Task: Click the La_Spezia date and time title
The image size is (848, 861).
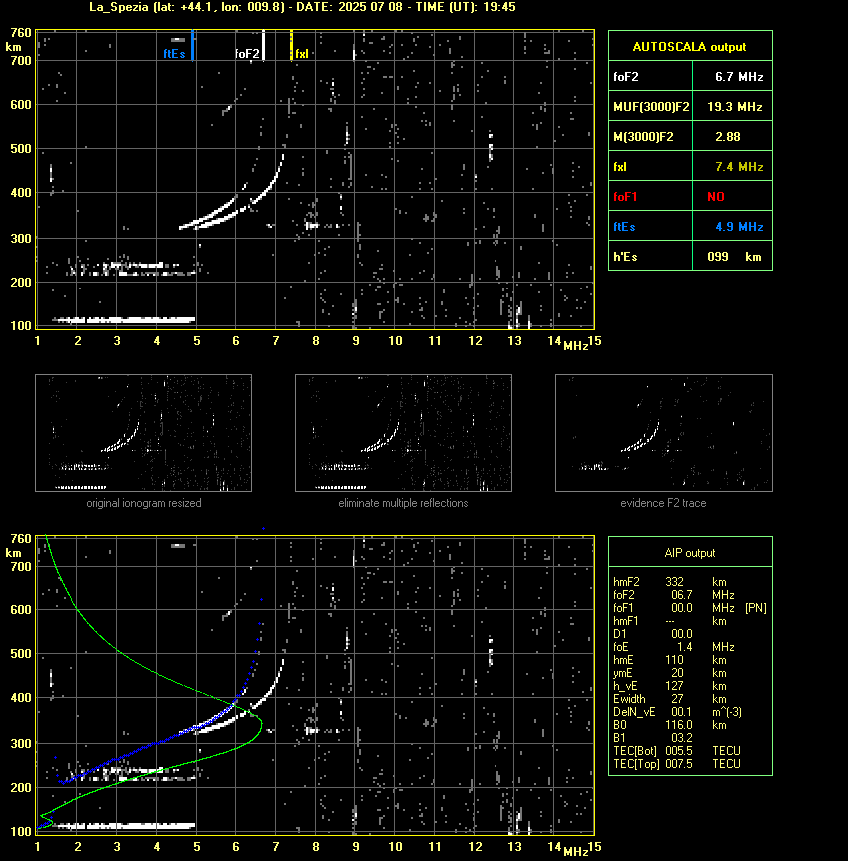Action: pos(302,7)
